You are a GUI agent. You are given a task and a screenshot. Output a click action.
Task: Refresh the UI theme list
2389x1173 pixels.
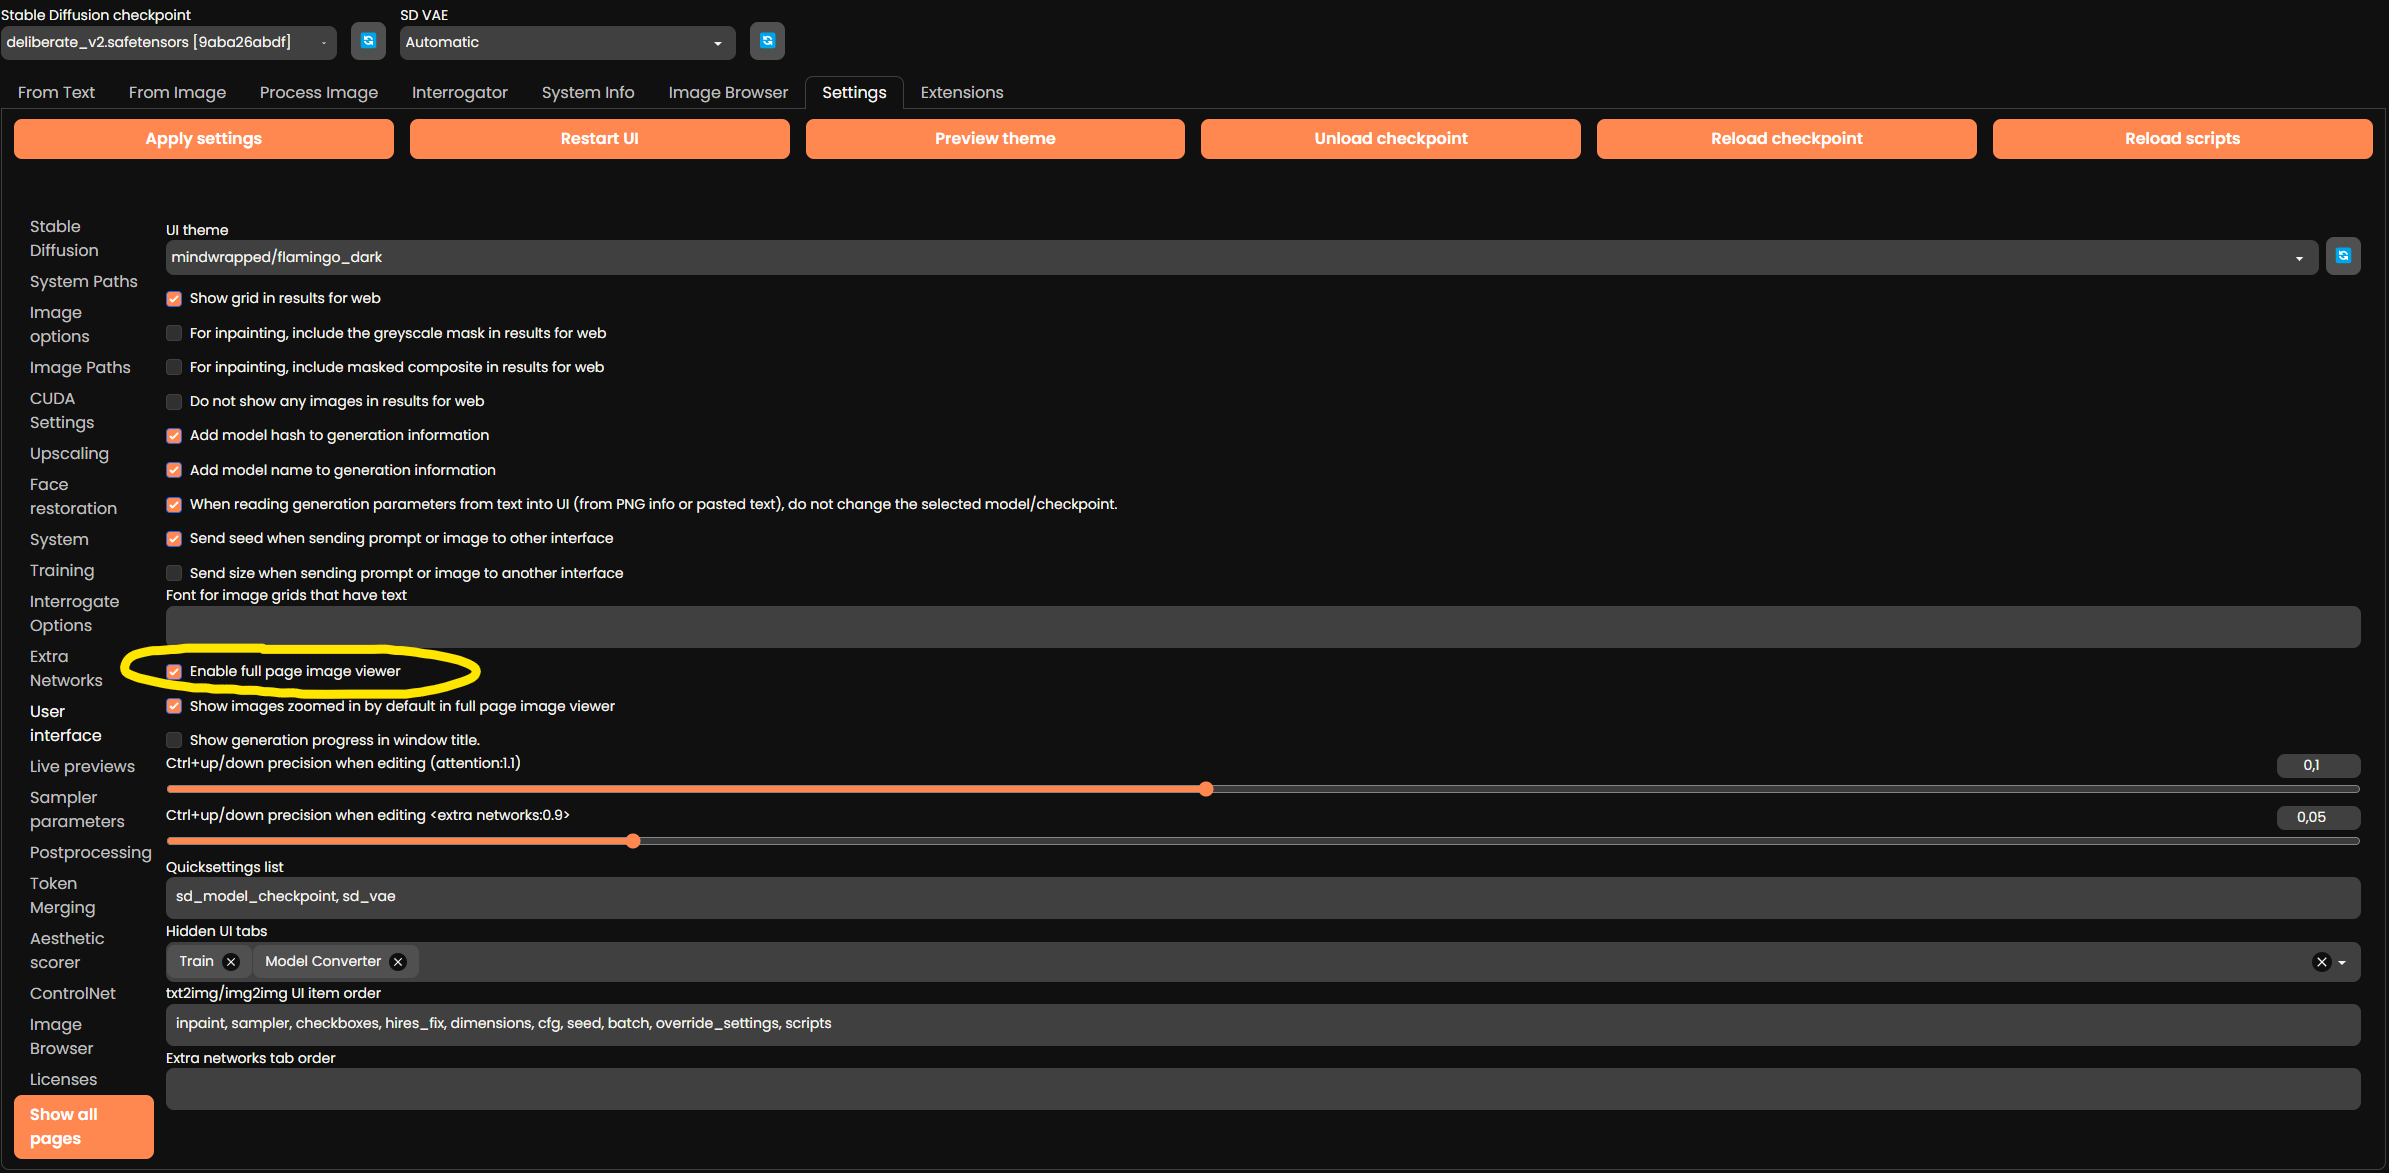pos(2343,256)
